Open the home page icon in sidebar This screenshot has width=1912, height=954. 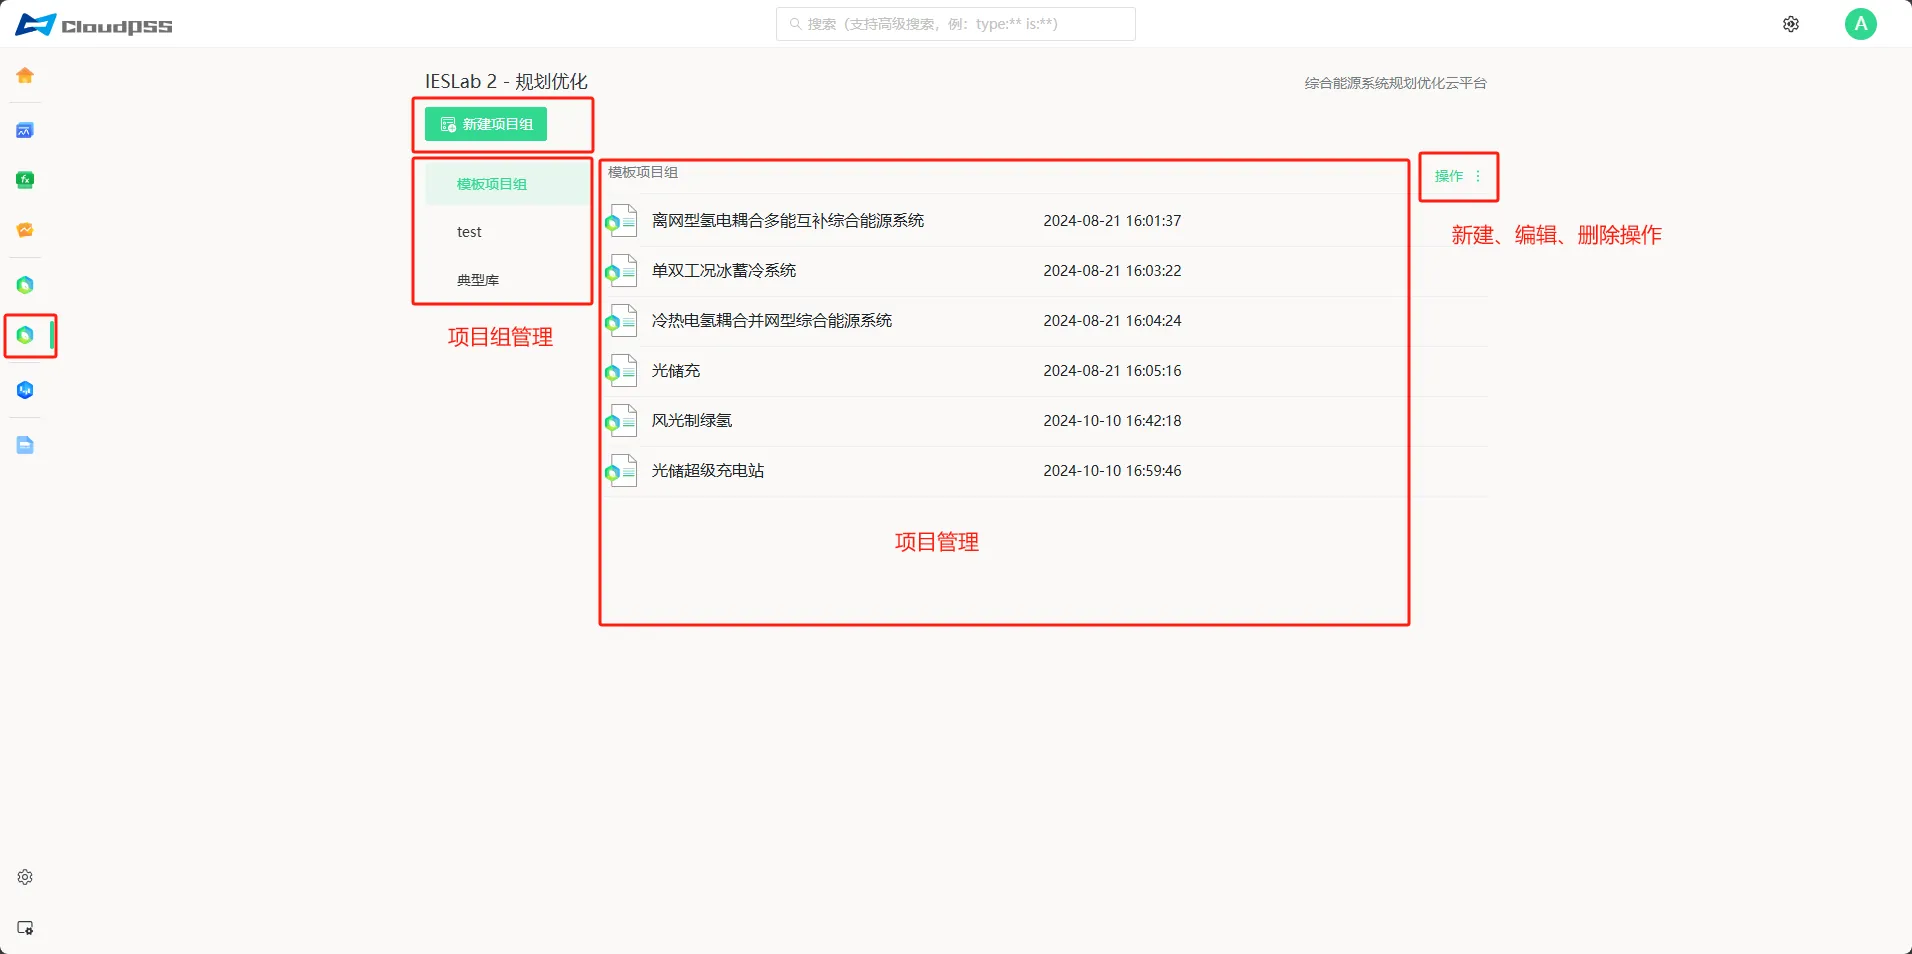[x=24, y=75]
